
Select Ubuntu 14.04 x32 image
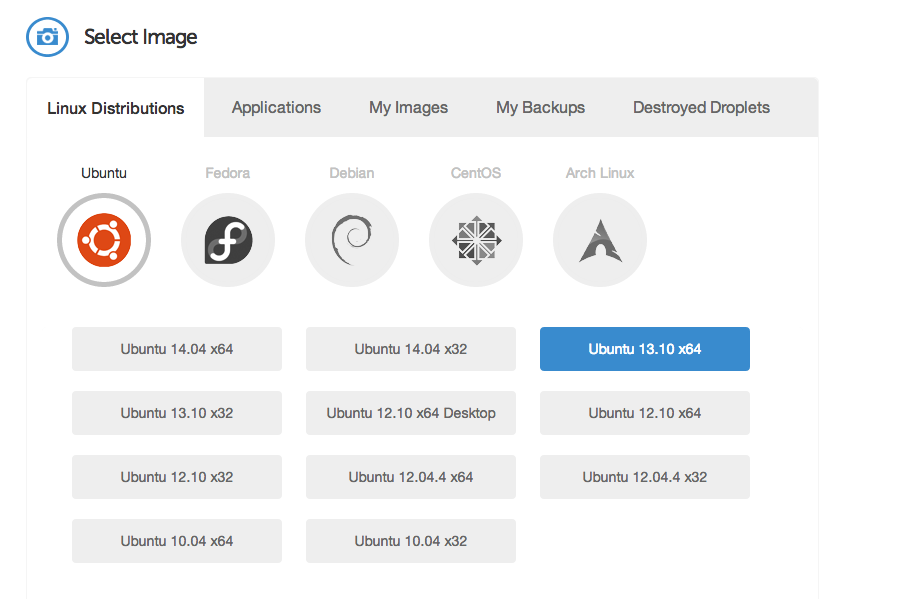(411, 349)
